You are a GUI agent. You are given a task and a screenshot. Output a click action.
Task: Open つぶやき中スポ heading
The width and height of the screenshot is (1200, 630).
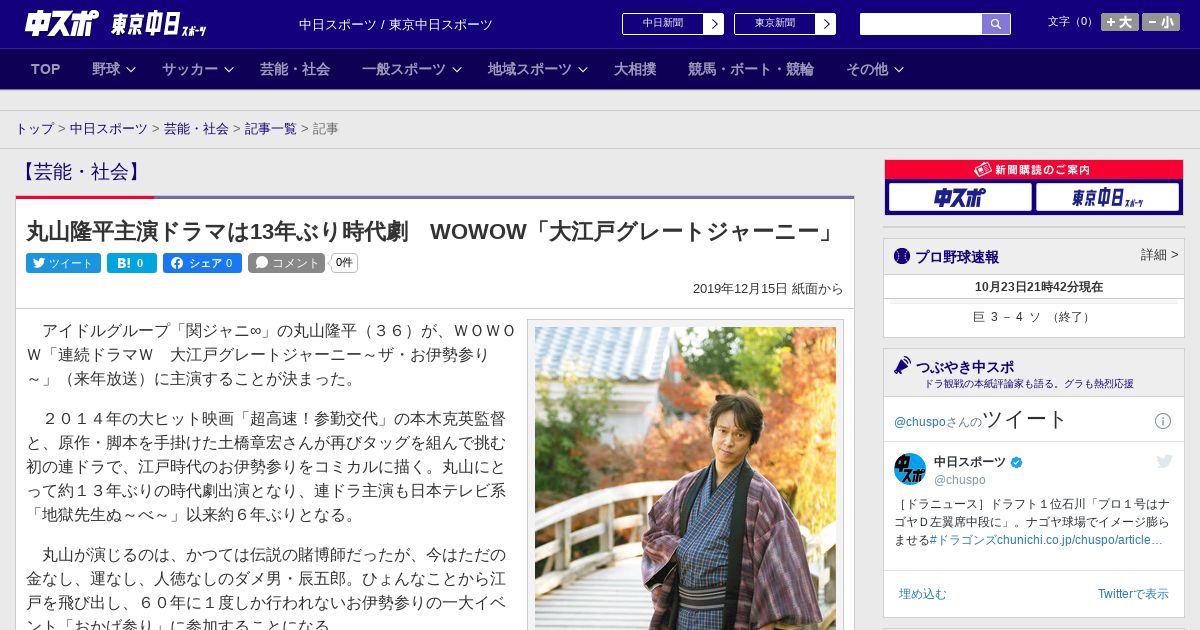point(964,367)
